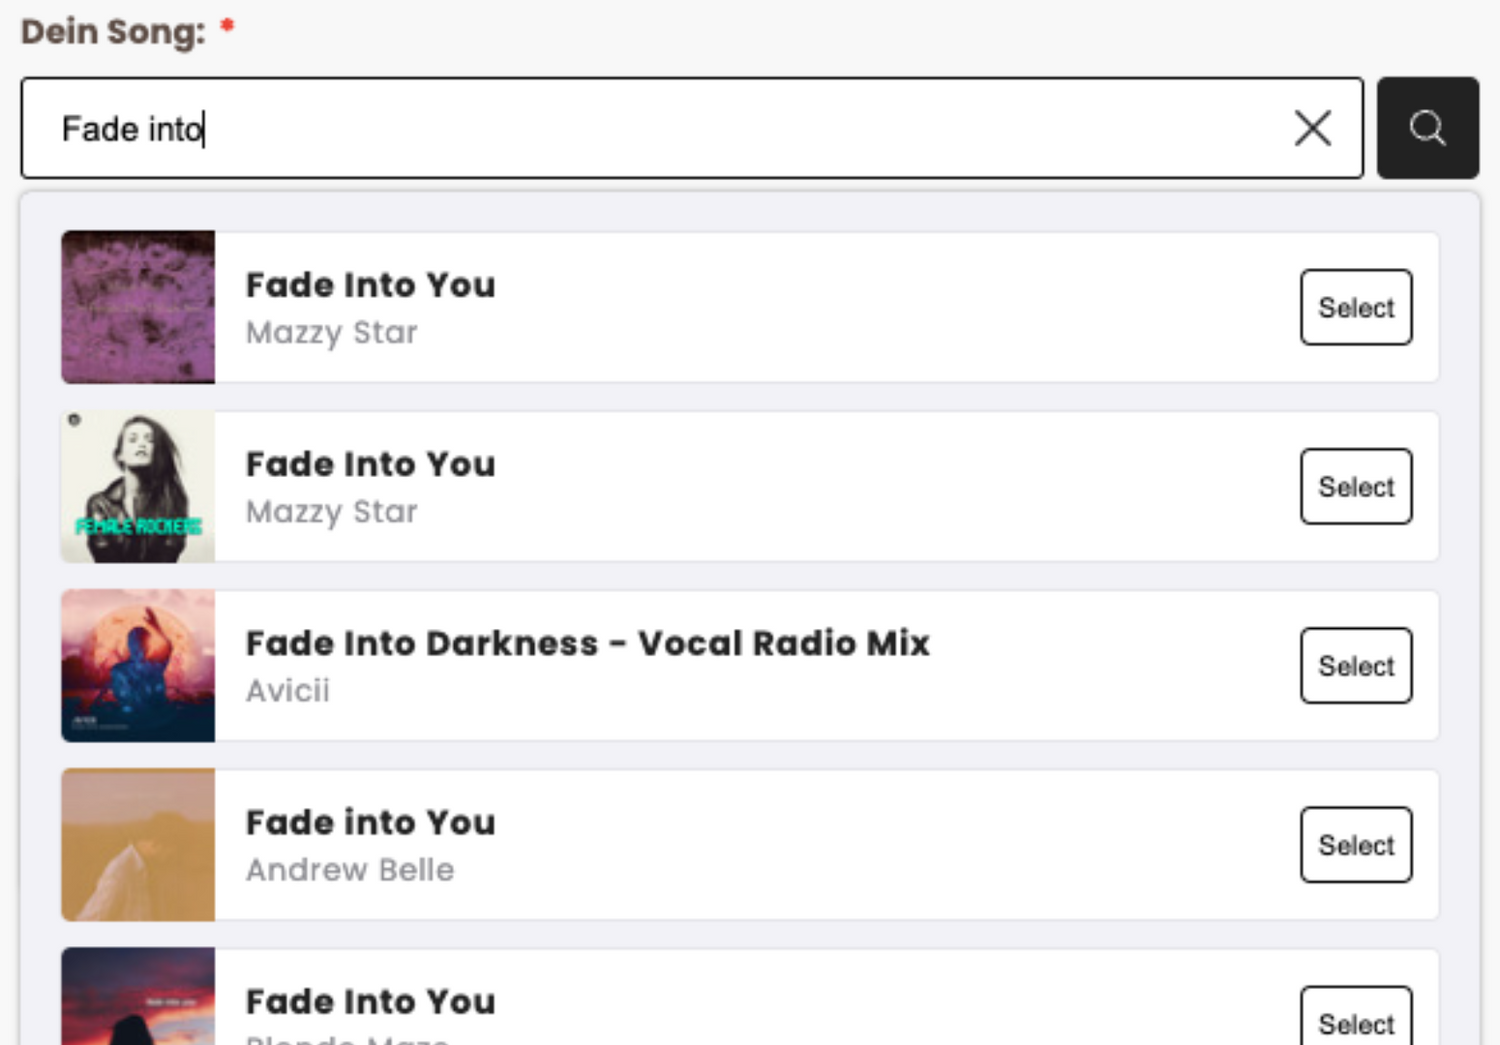Screen dimensions: 1500x1045
Task: Click the Female Rockers album cover
Action: (138, 487)
